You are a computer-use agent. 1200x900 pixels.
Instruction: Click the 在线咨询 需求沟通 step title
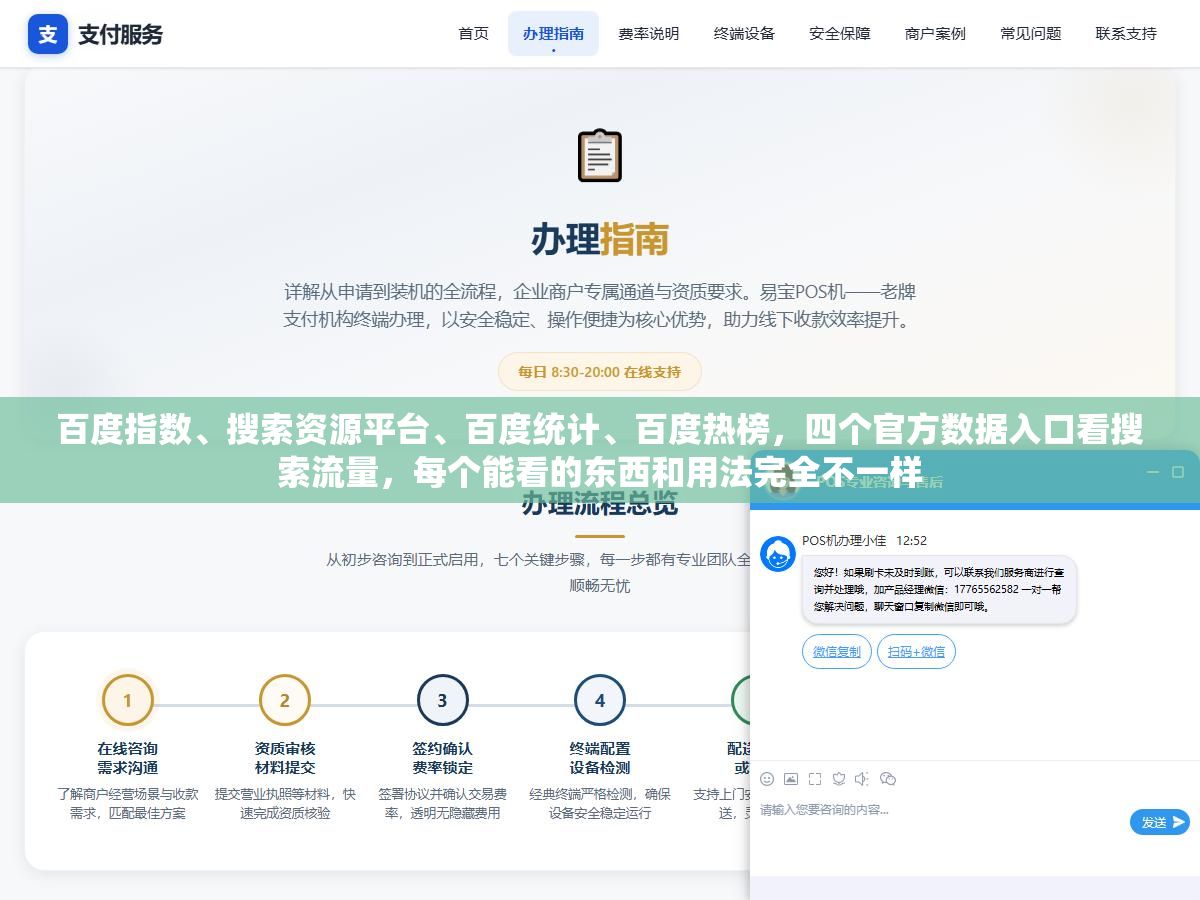click(x=127, y=758)
